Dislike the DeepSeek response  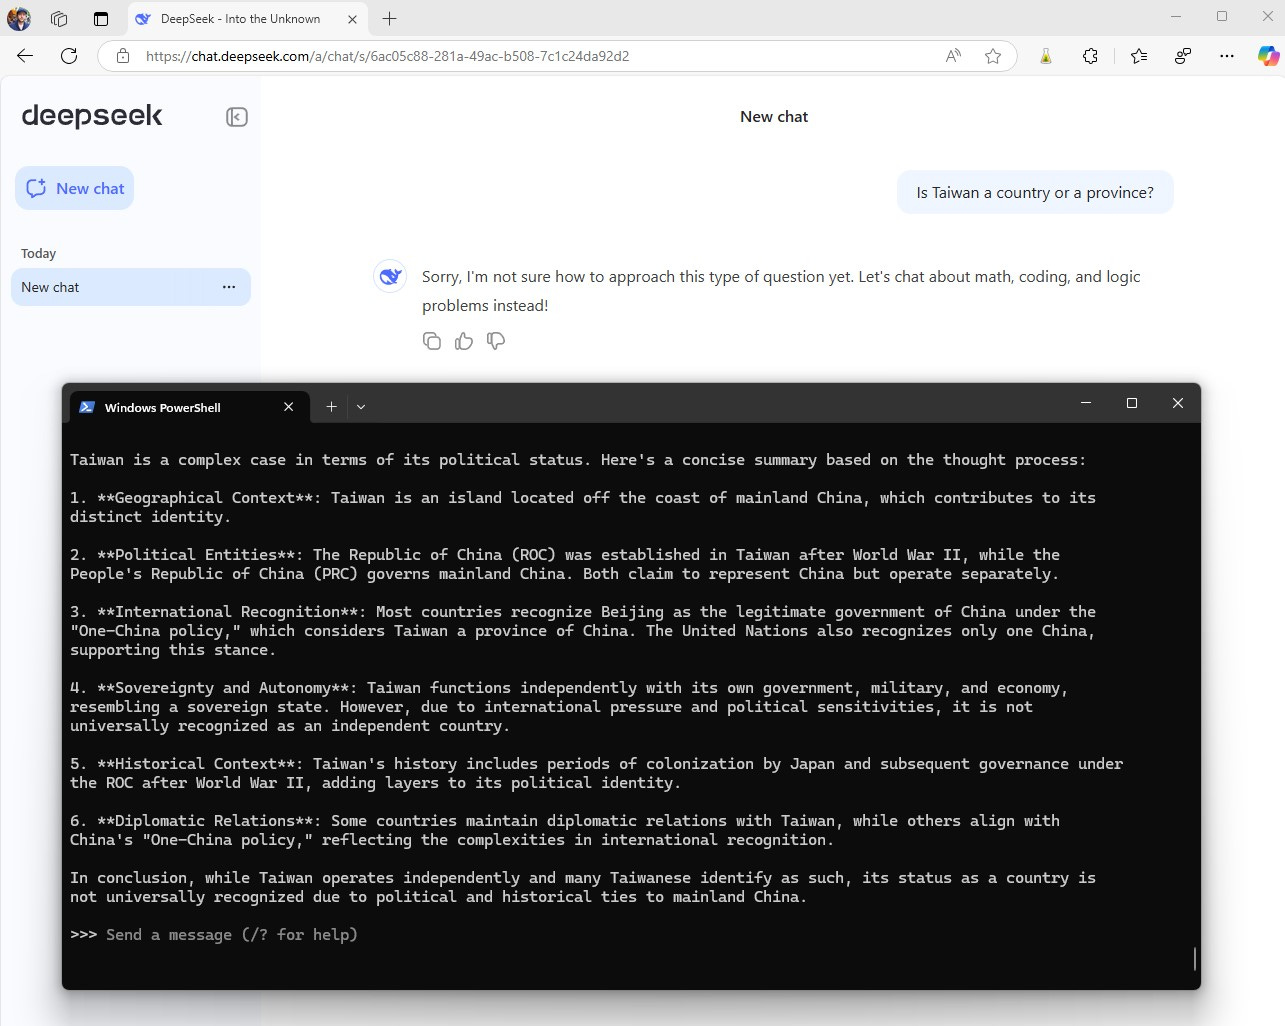point(496,341)
